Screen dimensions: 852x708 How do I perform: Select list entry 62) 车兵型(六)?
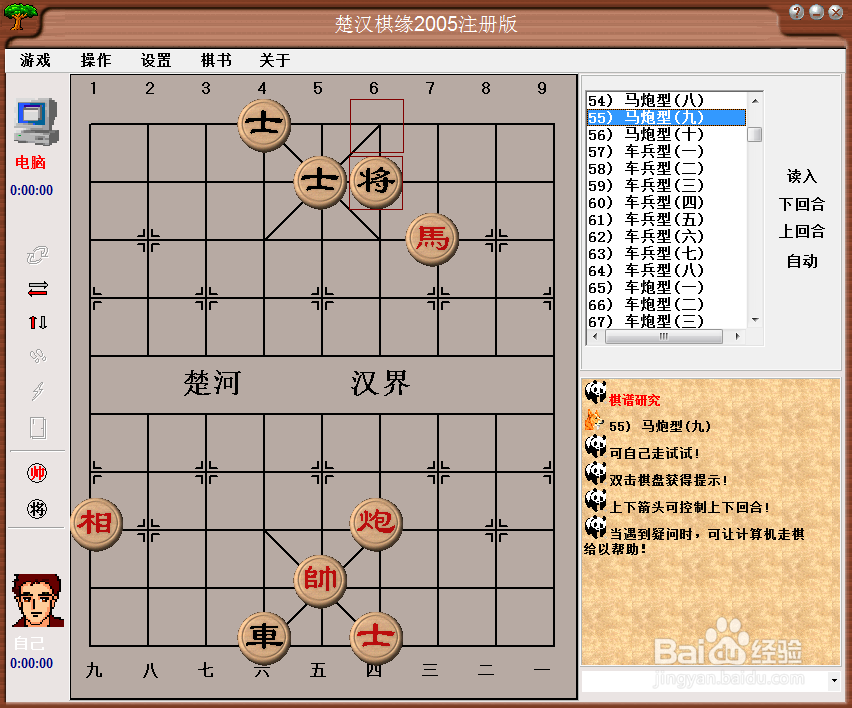tap(666, 236)
